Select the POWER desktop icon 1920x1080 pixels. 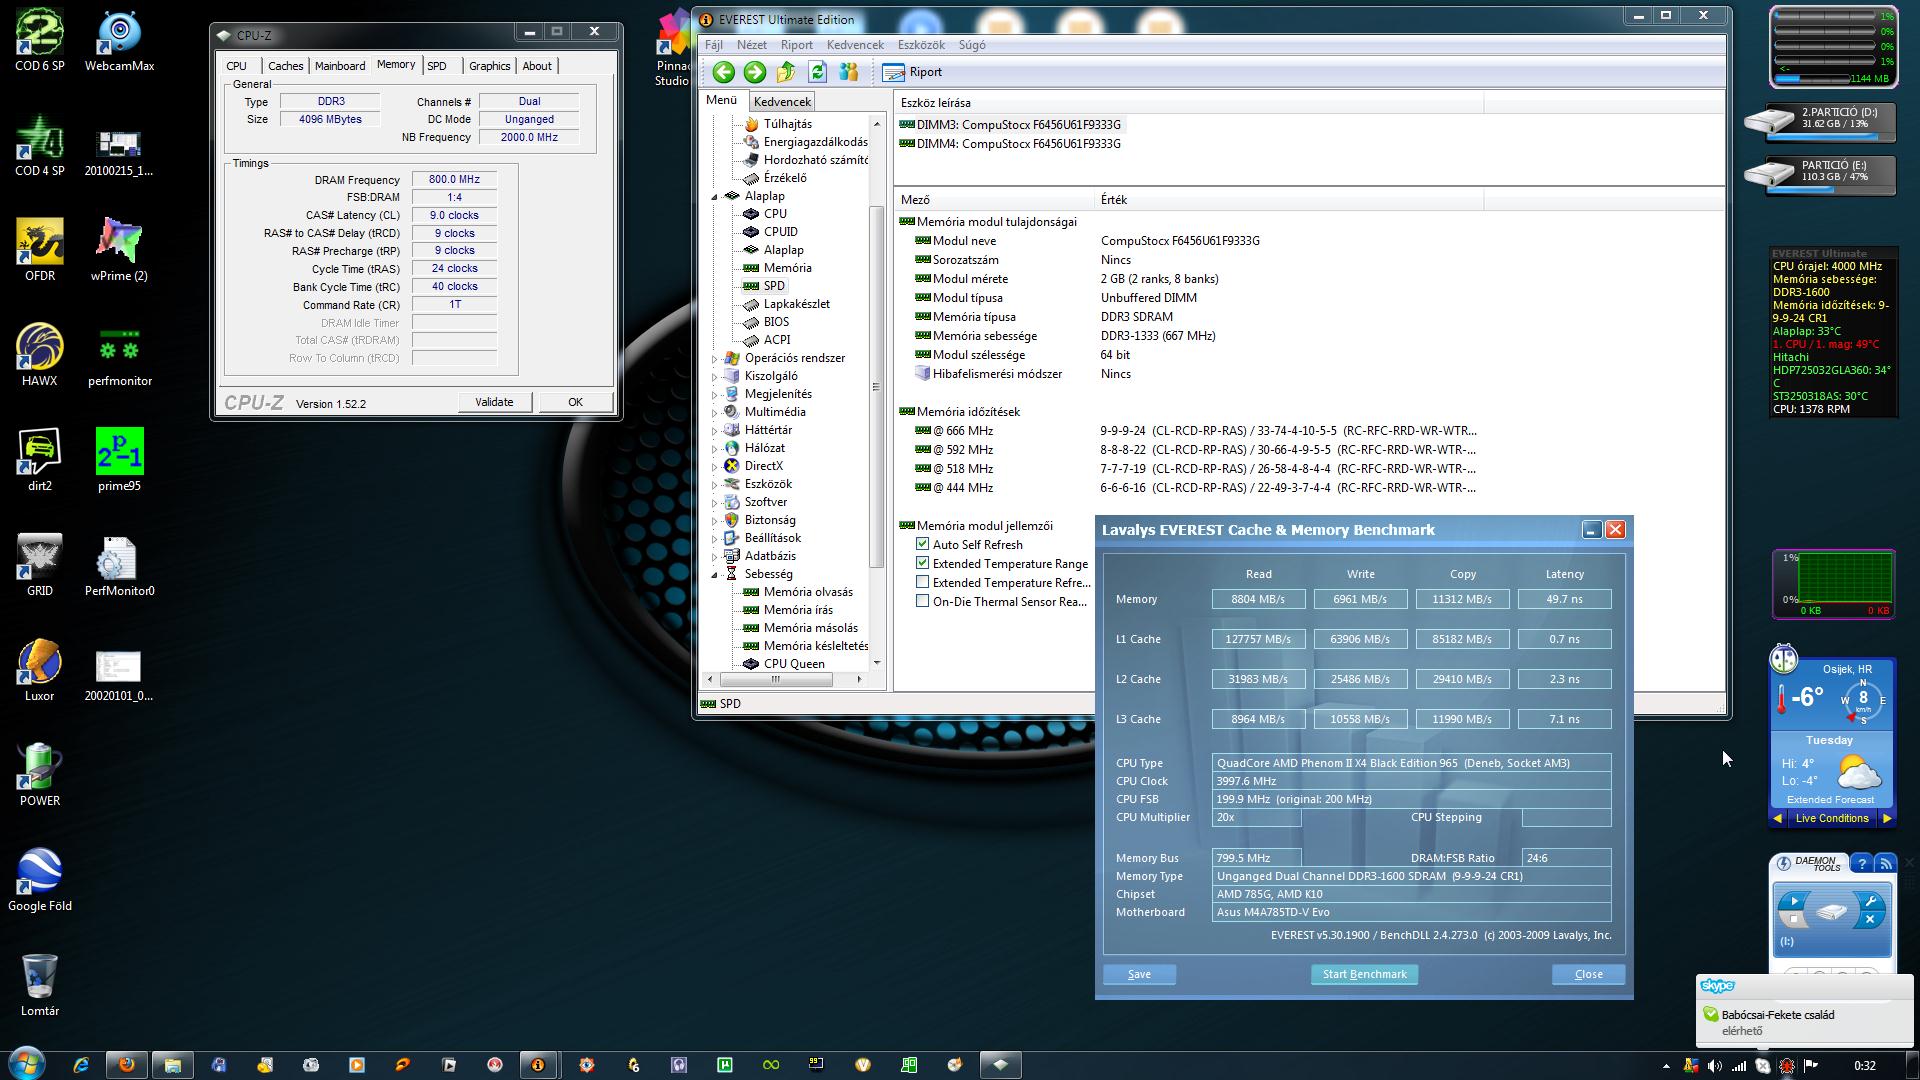click(40, 775)
